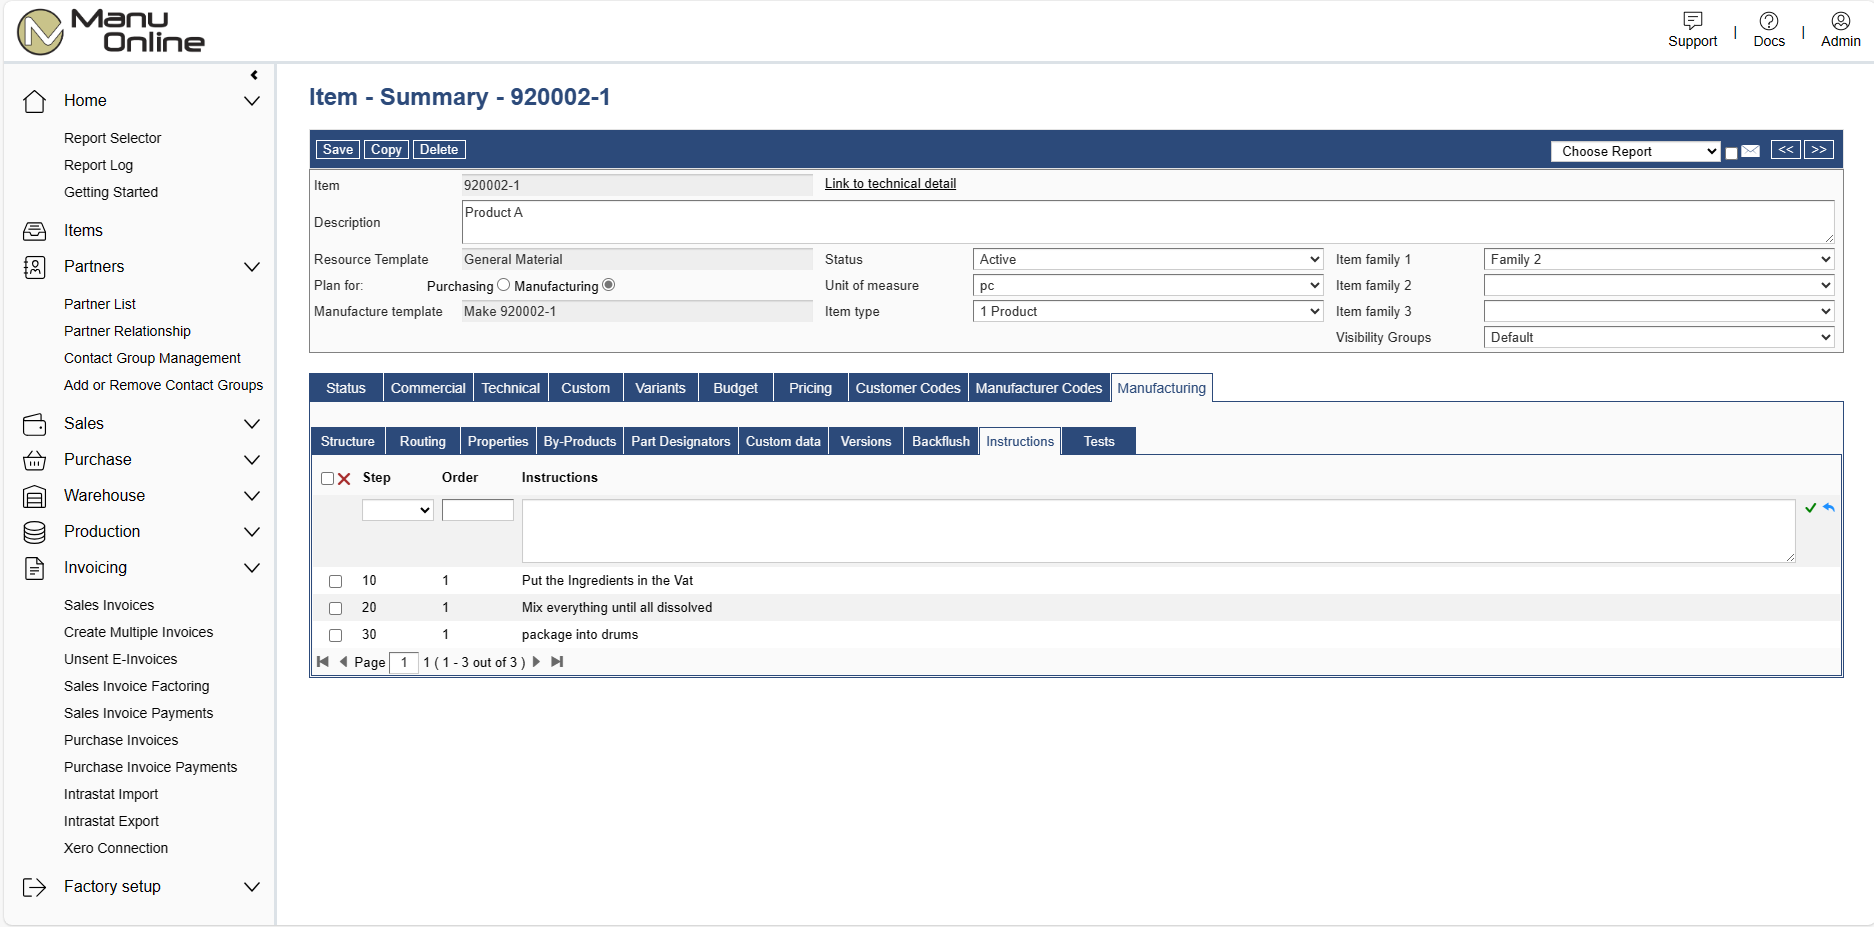The width and height of the screenshot is (1874, 927).
Task: Go to last page of instructions
Action: (557, 662)
